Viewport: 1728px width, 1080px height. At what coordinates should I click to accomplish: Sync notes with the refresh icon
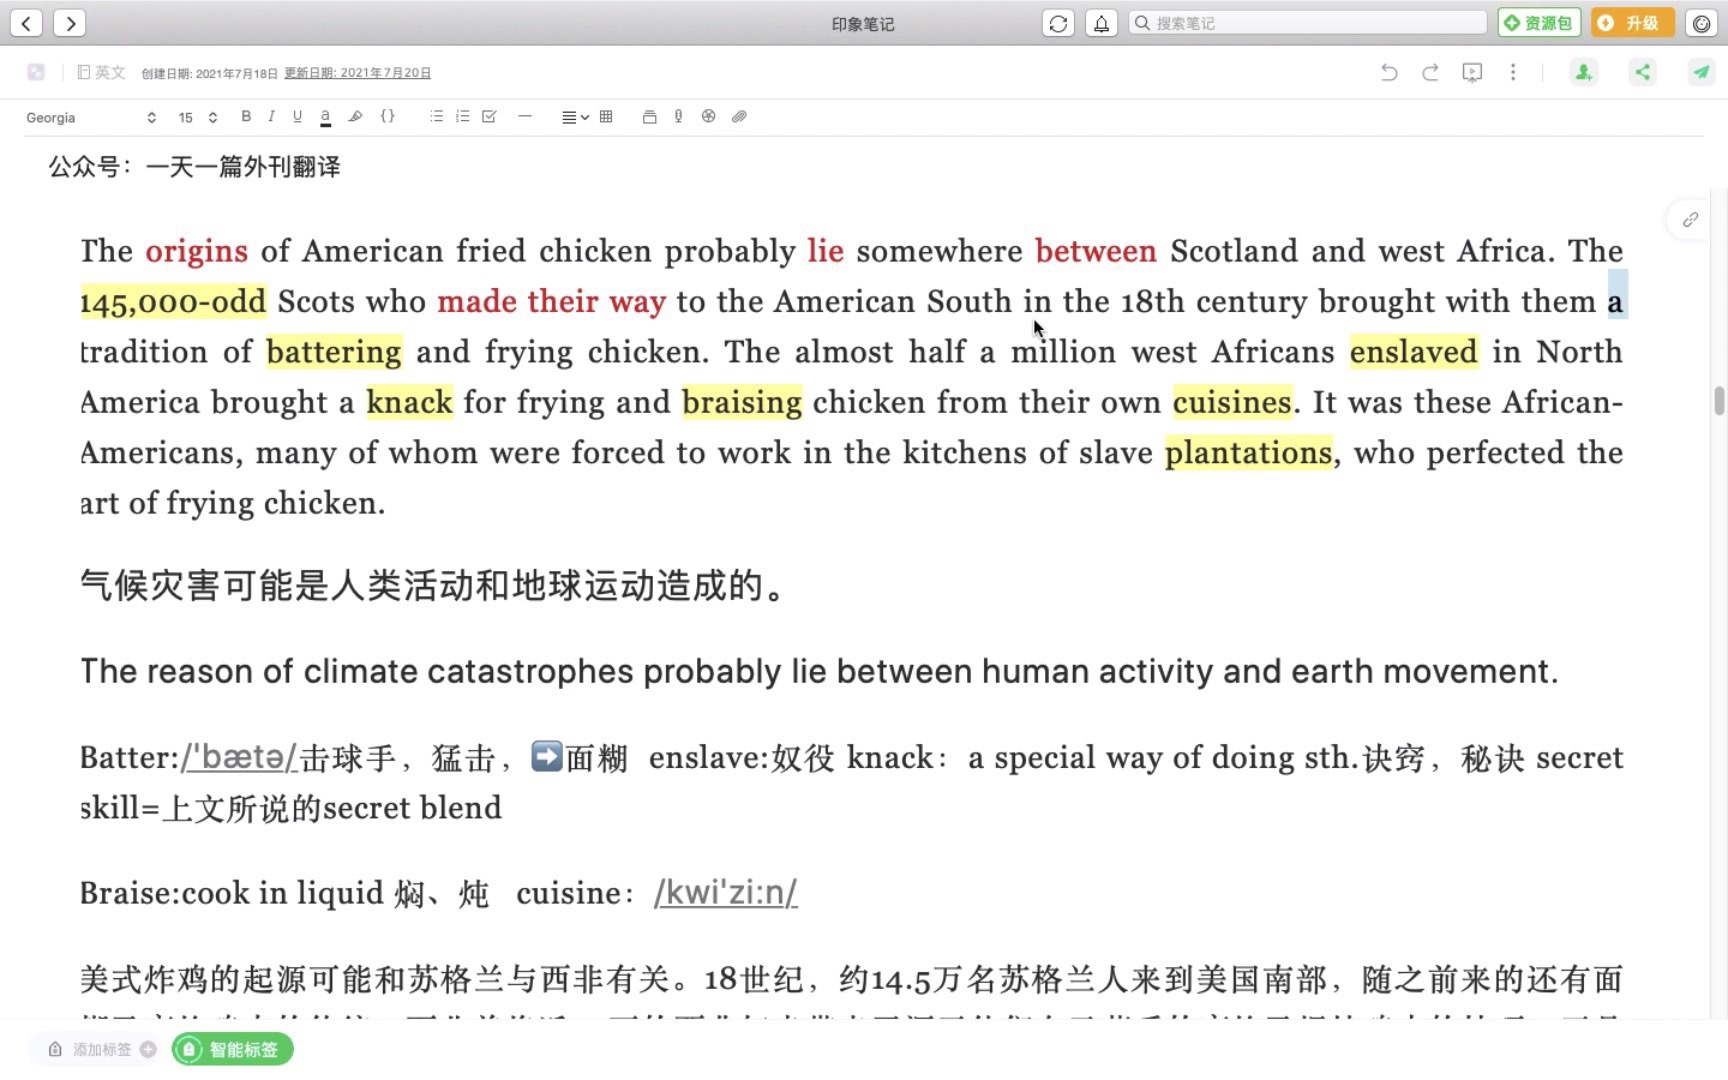(x=1058, y=23)
